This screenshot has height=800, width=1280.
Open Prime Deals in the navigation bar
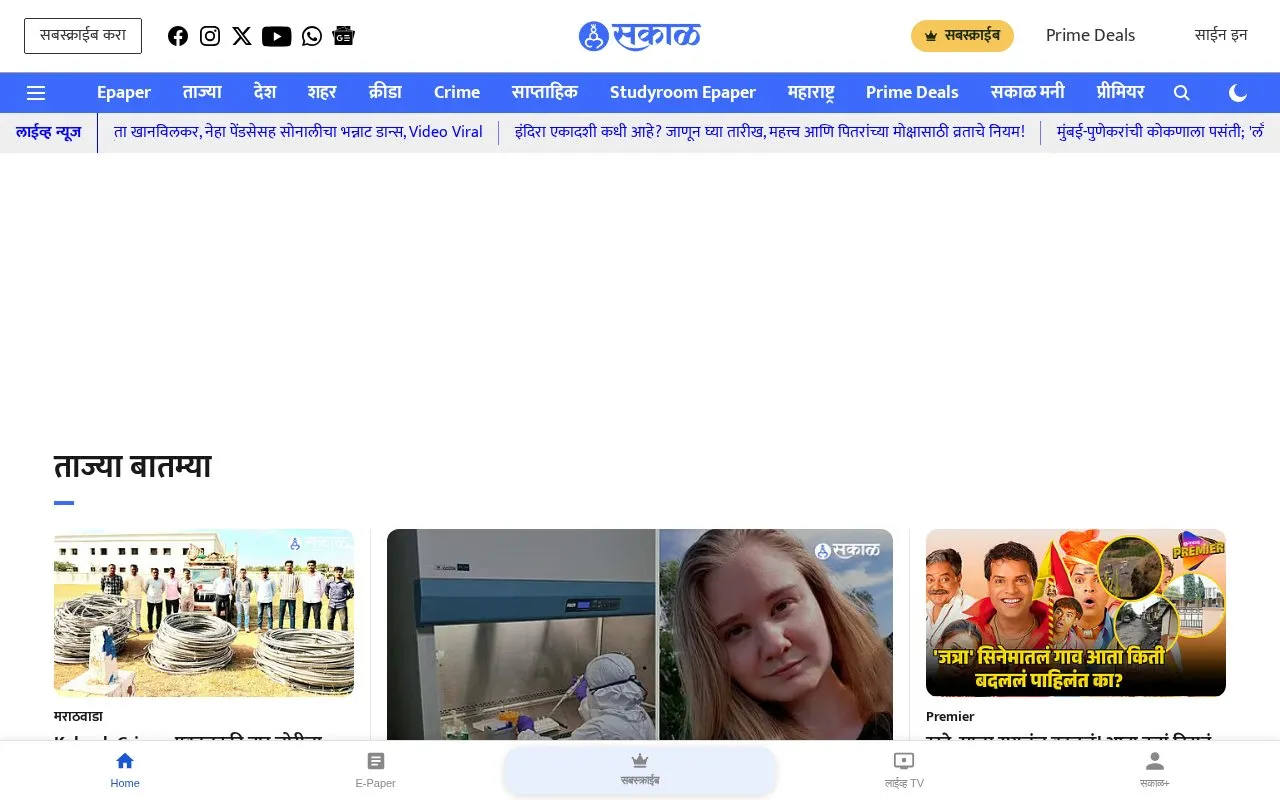tap(912, 93)
